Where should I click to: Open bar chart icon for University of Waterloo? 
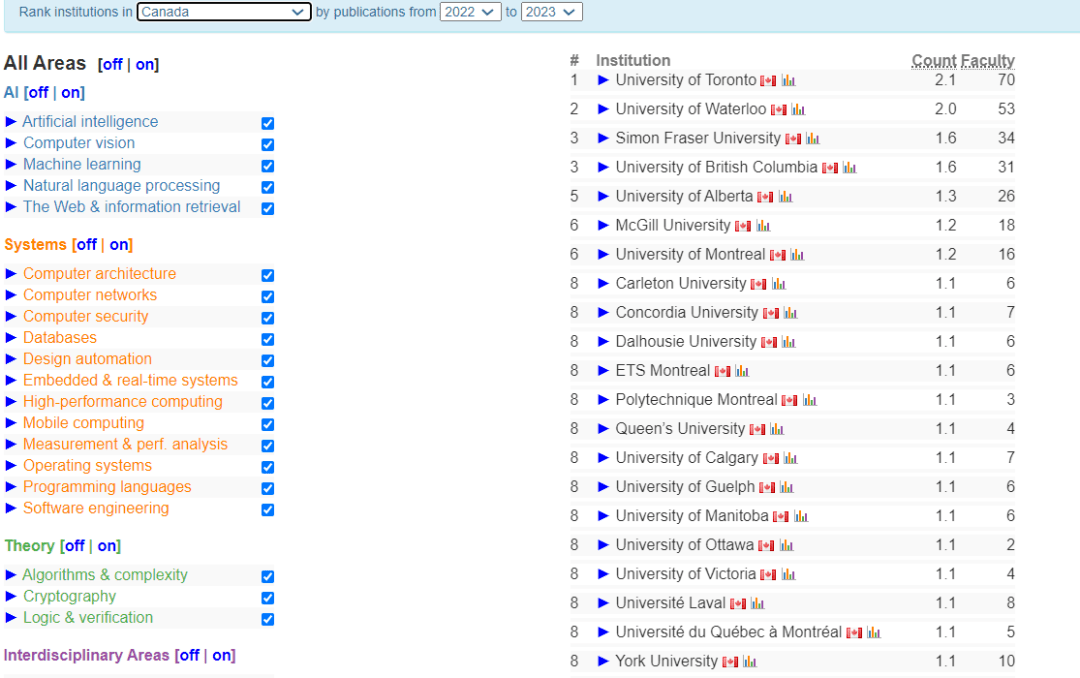(798, 110)
